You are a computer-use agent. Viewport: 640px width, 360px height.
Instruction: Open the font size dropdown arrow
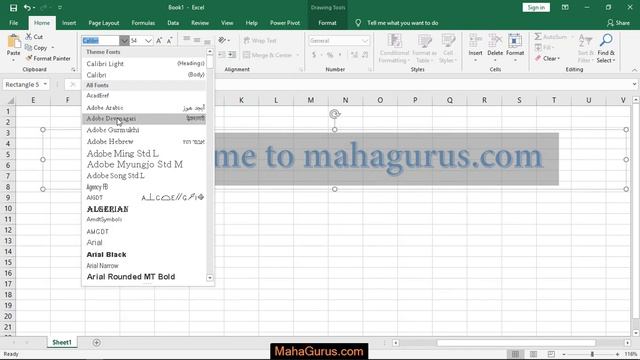click(148, 40)
